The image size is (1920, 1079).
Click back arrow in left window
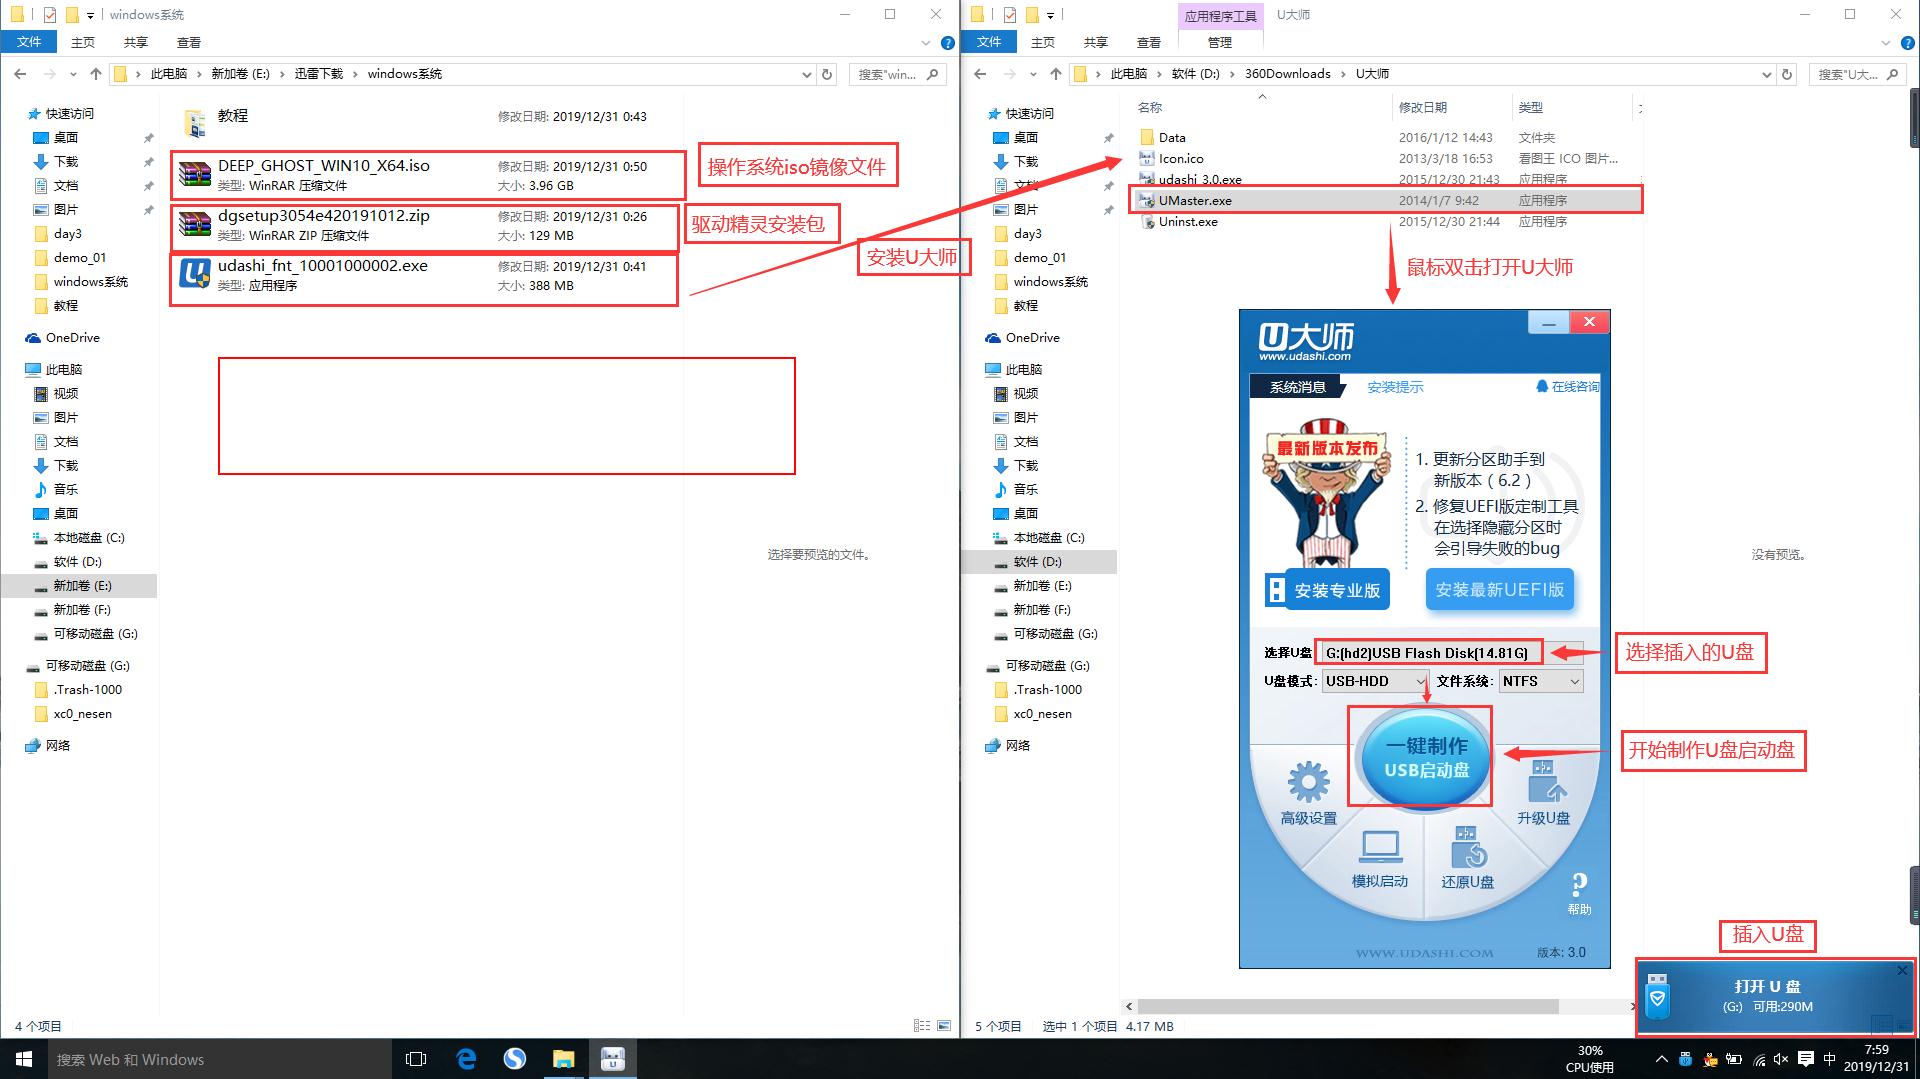pyautogui.click(x=20, y=74)
